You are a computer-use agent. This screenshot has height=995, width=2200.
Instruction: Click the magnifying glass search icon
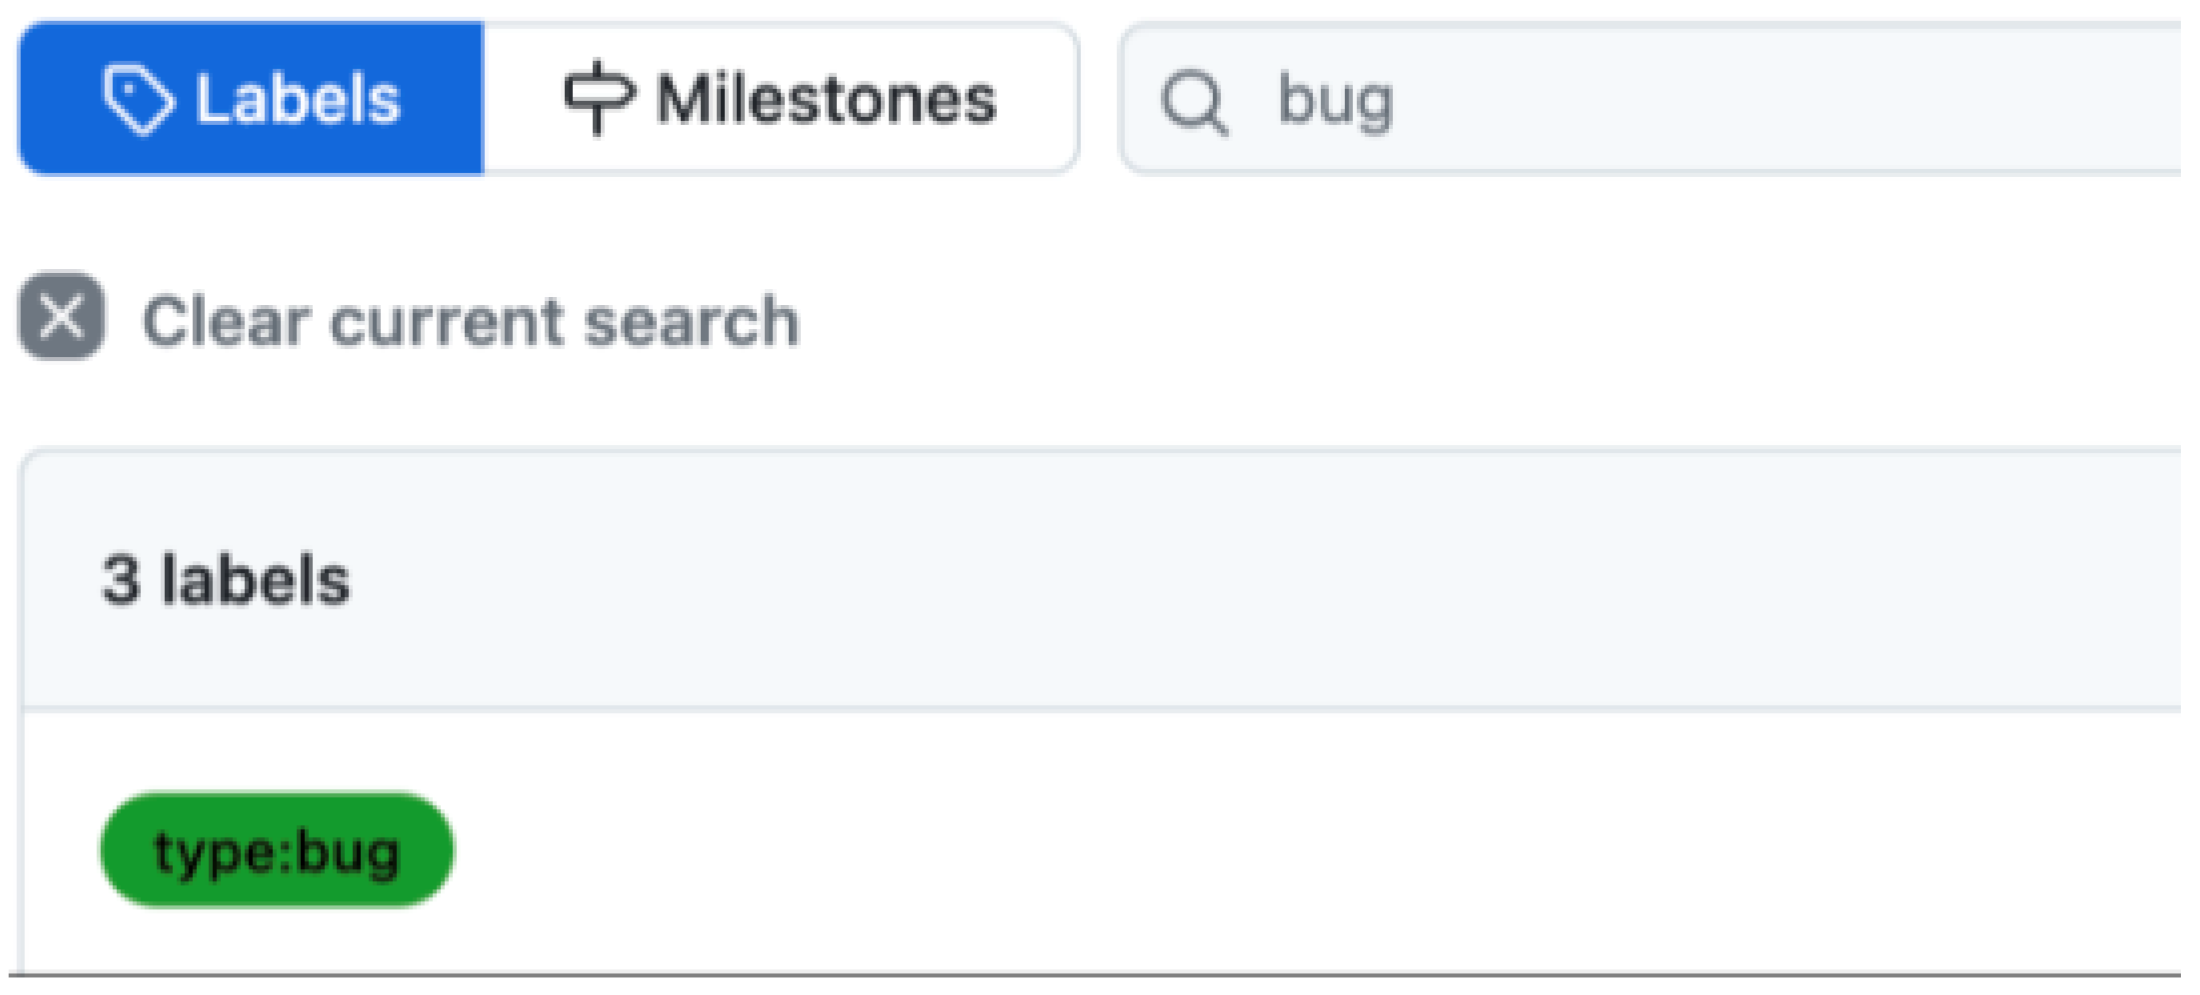[1193, 101]
